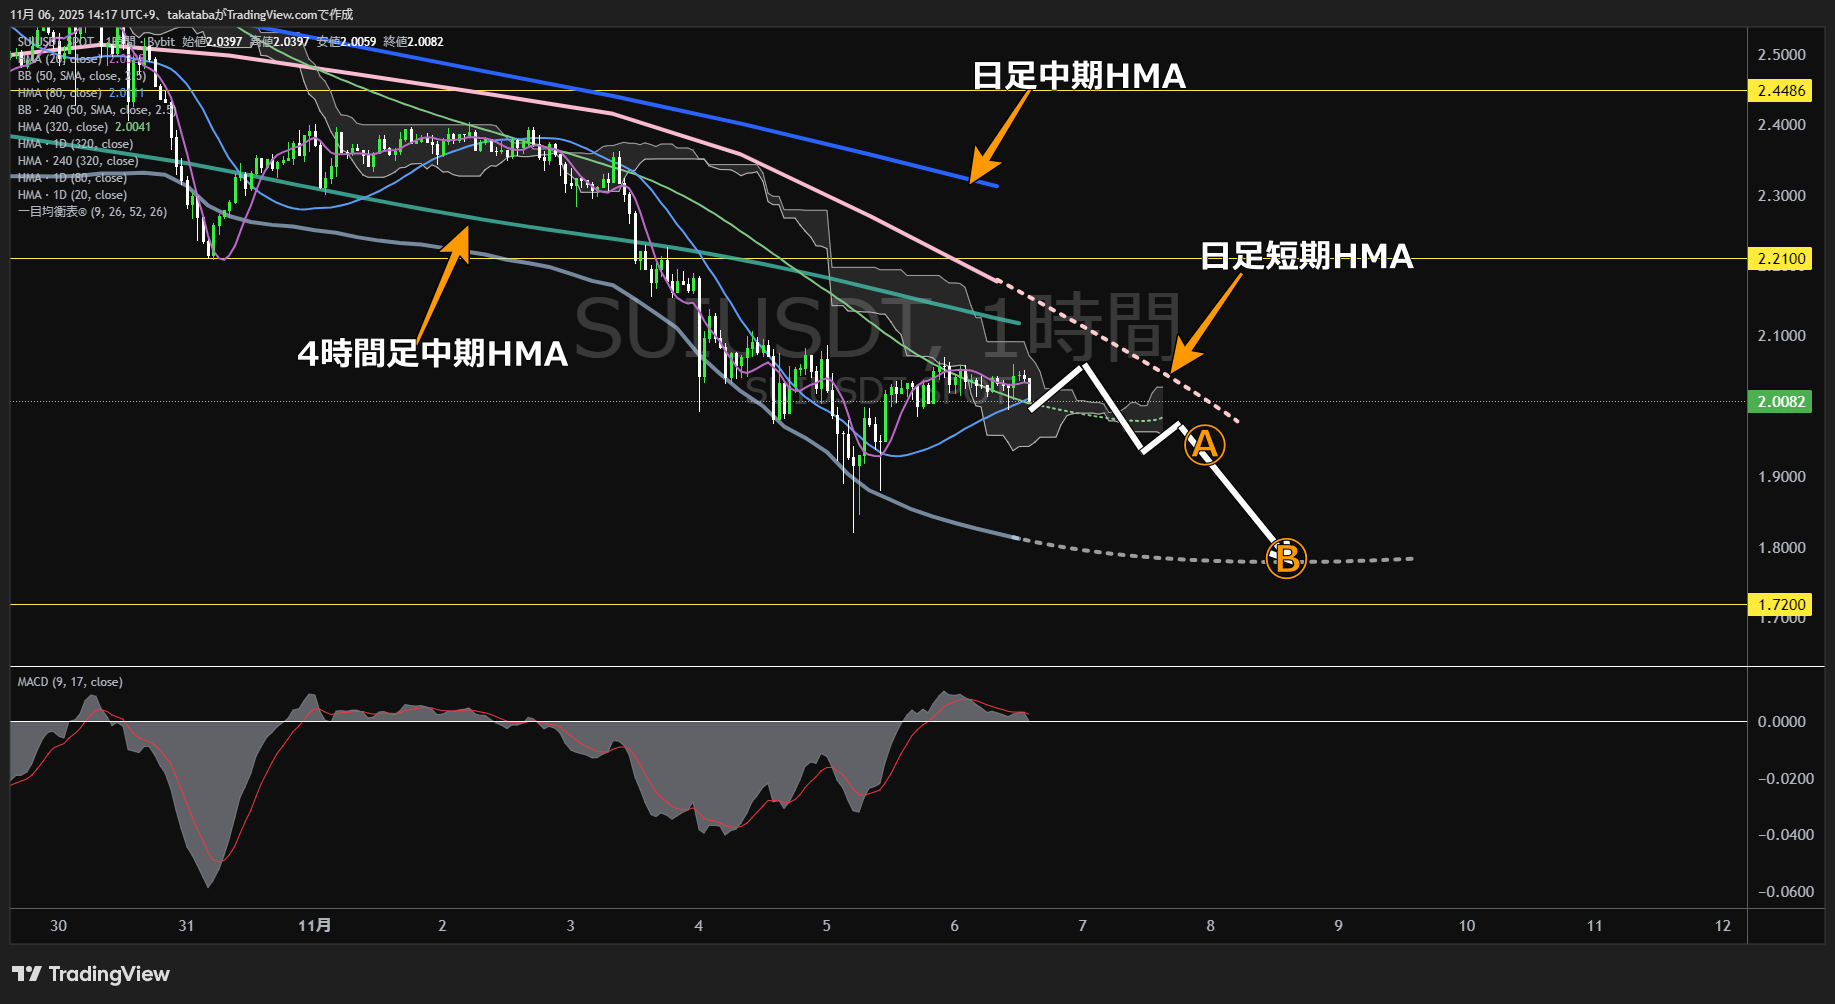
Task: Click the 2.4000 price axis value
Action: (x=1781, y=125)
